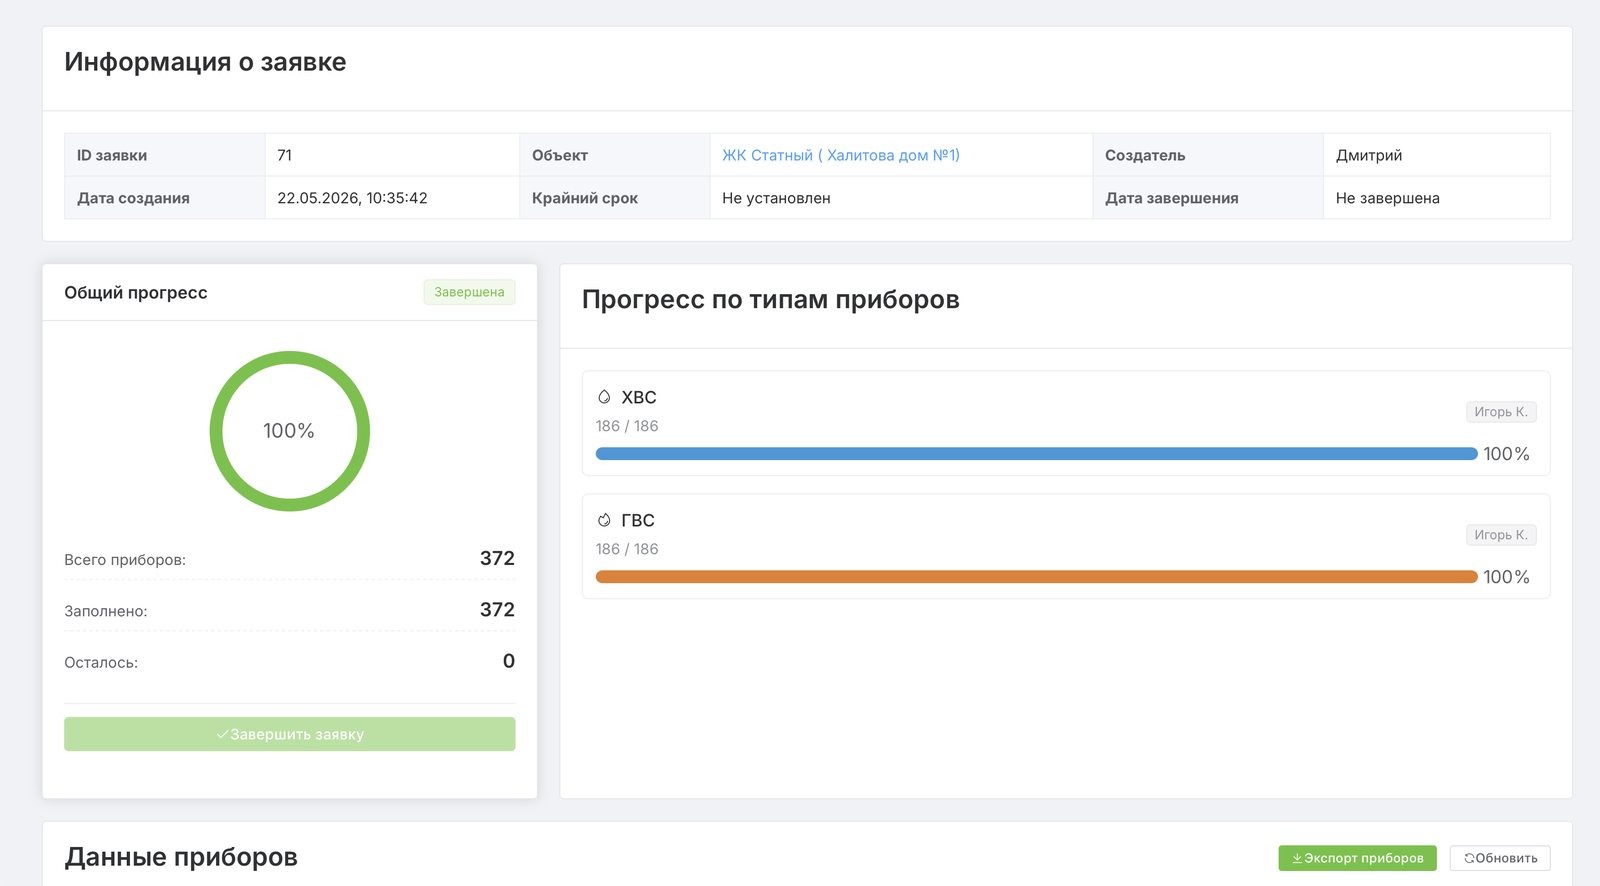Click the Обновить button

1500,858
